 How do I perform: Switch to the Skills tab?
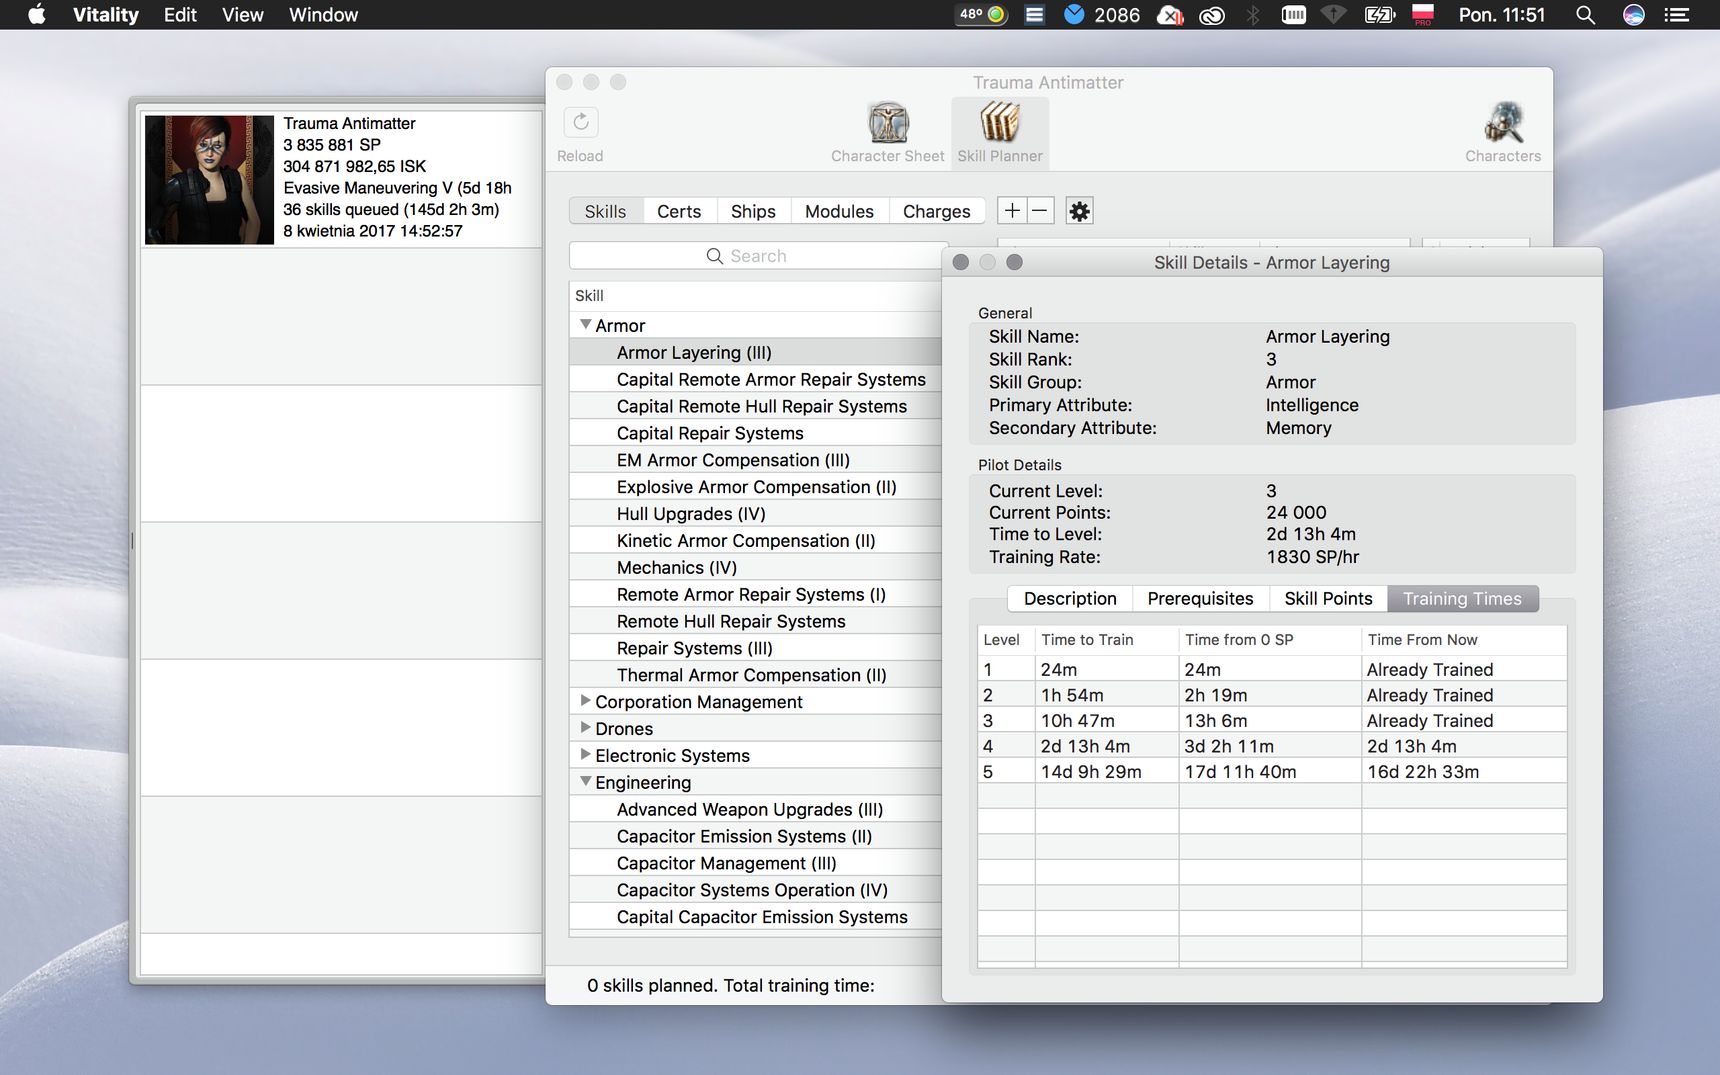click(x=606, y=211)
